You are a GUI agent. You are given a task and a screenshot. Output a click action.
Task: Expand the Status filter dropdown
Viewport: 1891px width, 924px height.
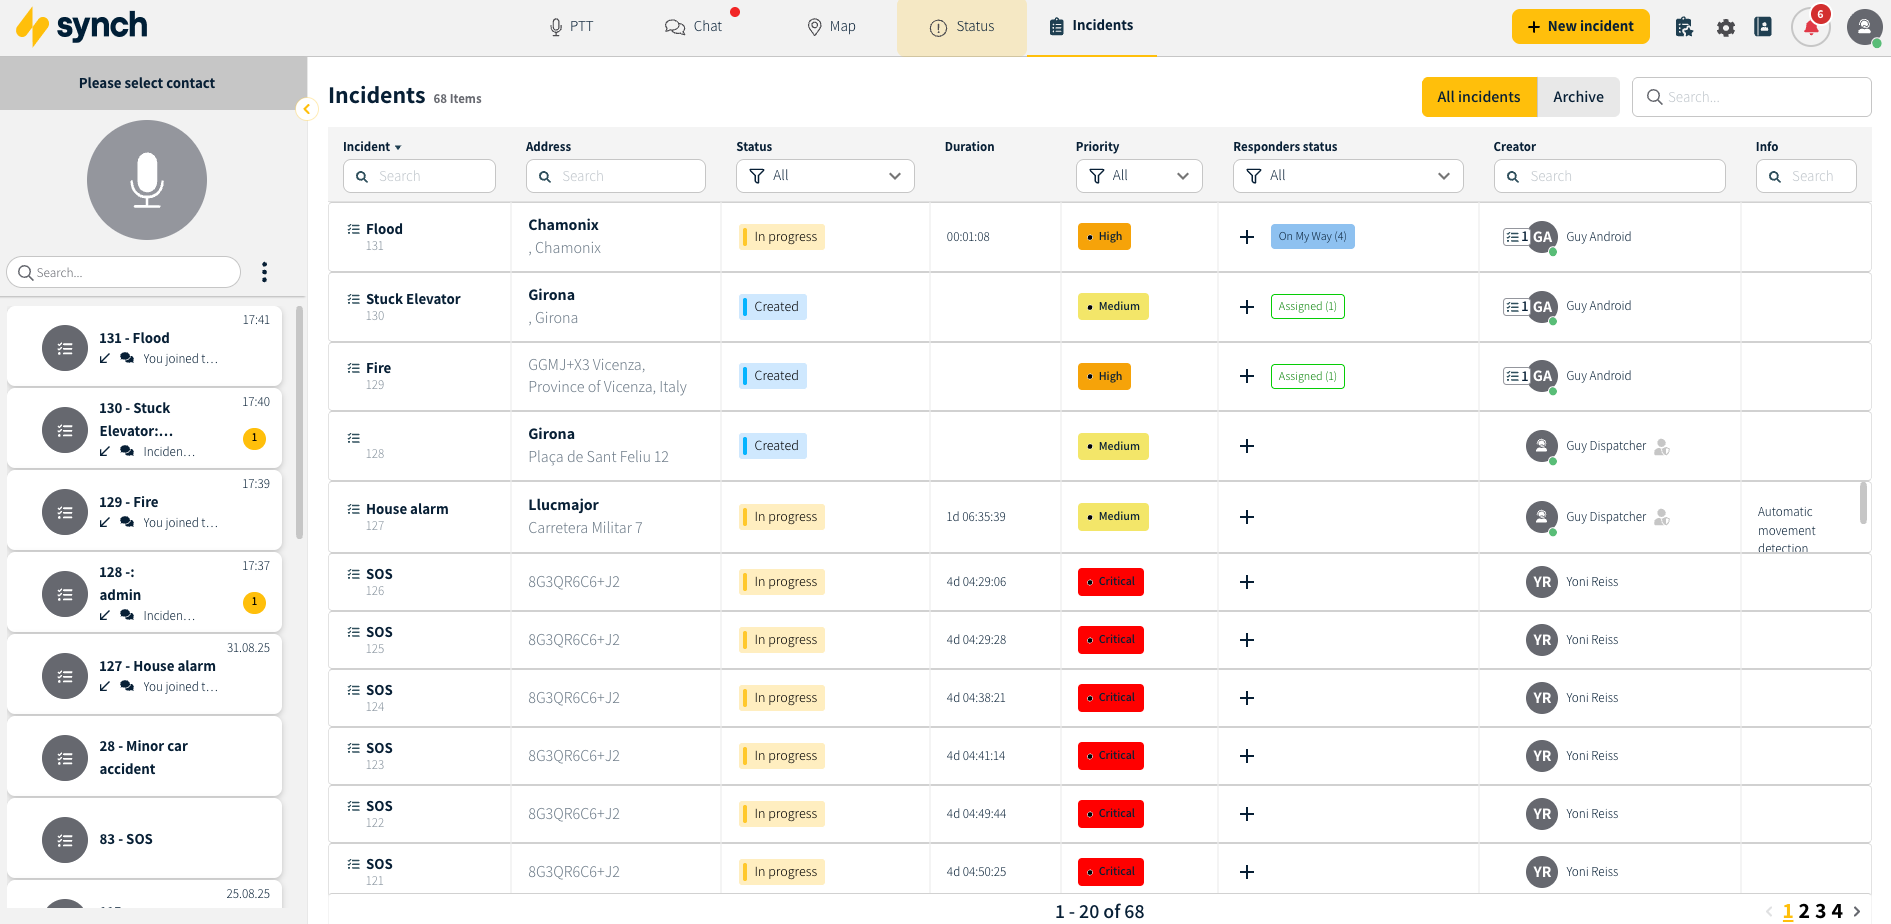pyautogui.click(x=825, y=176)
